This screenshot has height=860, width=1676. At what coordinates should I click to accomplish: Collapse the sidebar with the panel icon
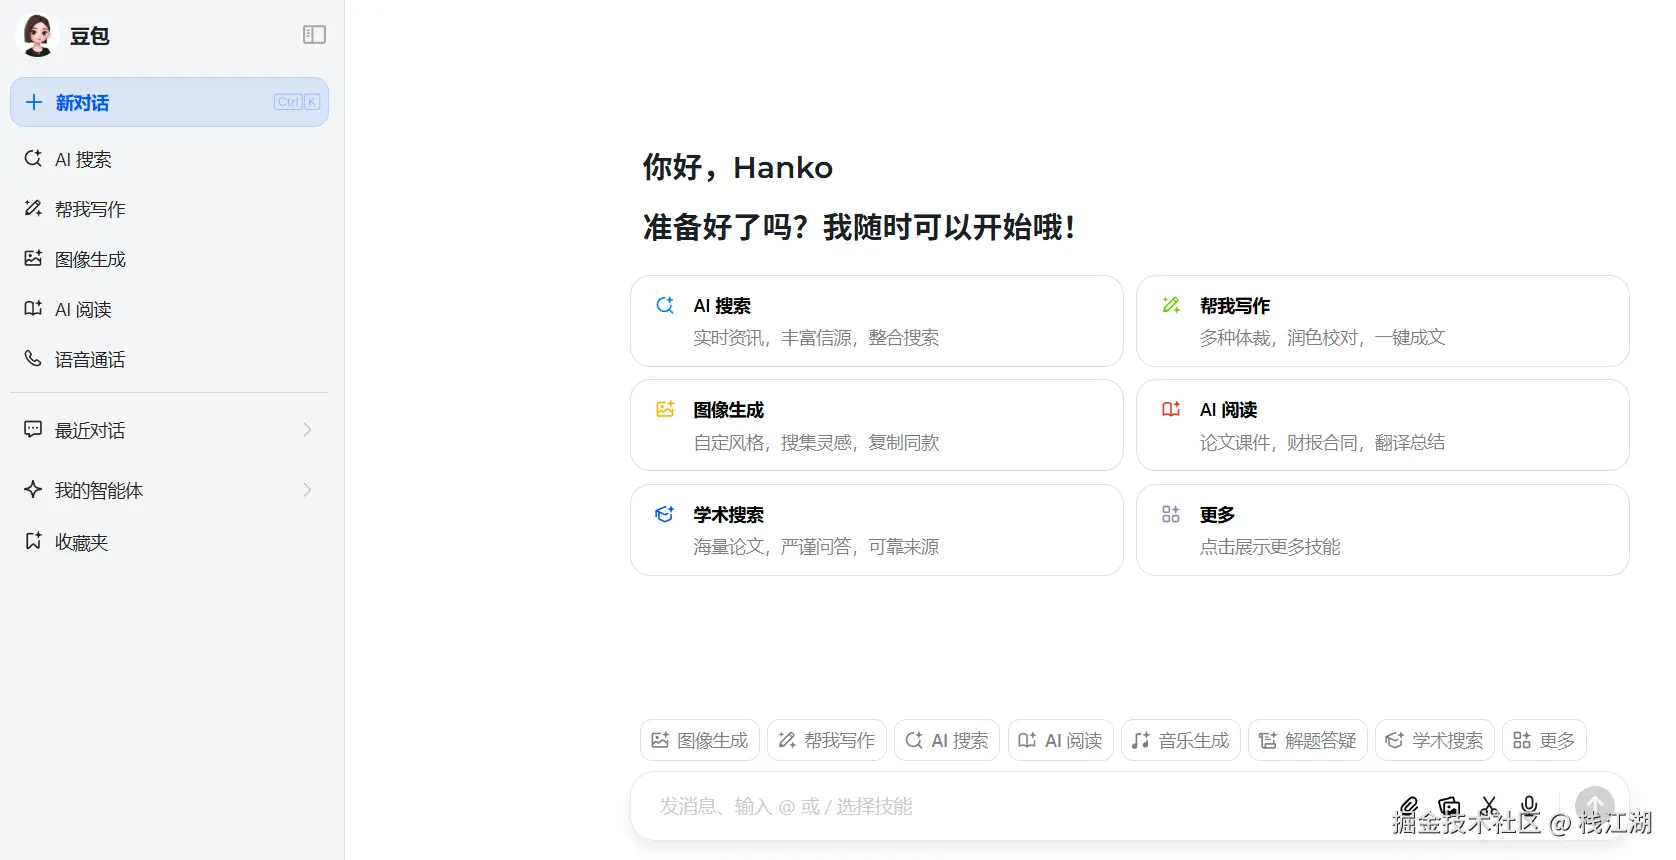tap(314, 35)
